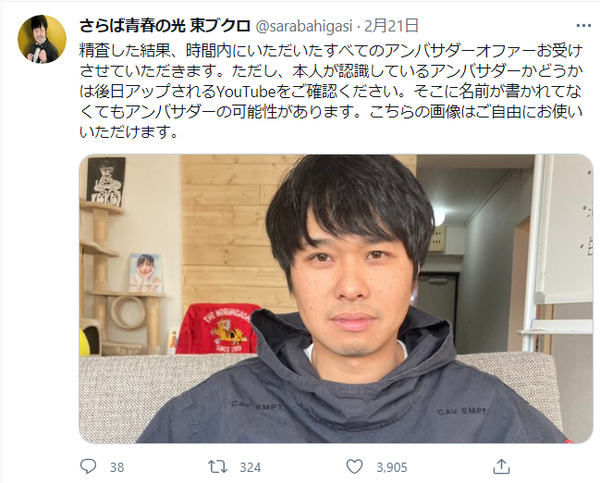Screen dimensions: 600x483
Task: Click the like count 3,905
Action: [x=392, y=467]
